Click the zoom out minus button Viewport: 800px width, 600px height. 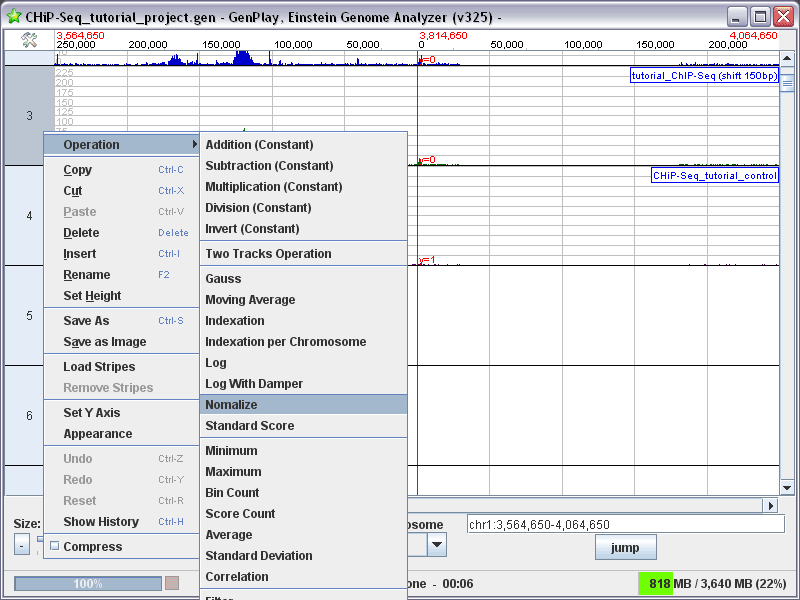coord(21,545)
